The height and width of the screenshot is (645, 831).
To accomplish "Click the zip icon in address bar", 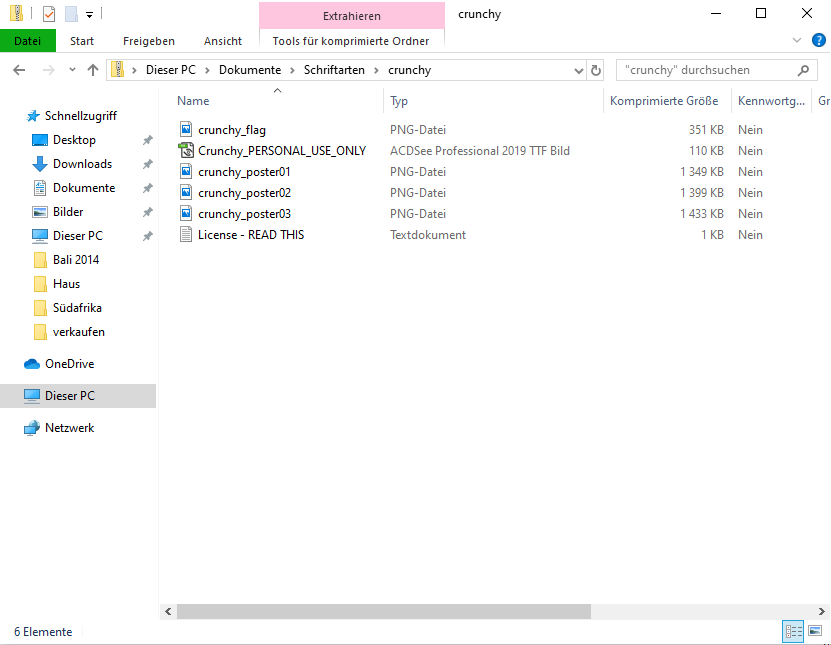I will pos(118,69).
